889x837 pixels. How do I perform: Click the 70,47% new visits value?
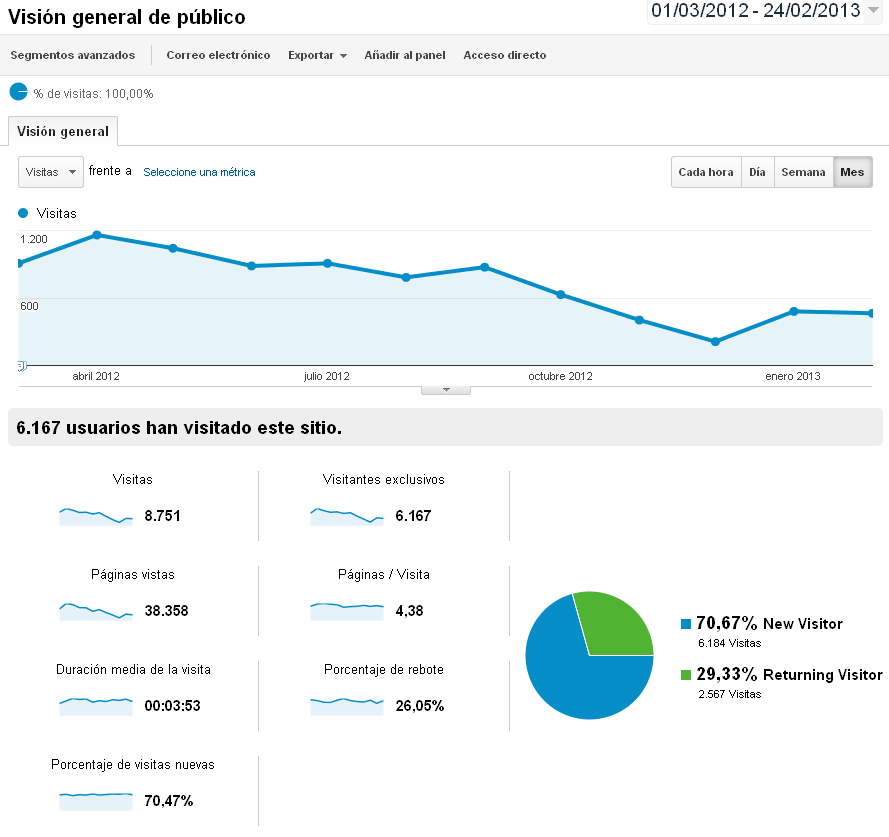(x=168, y=801)
